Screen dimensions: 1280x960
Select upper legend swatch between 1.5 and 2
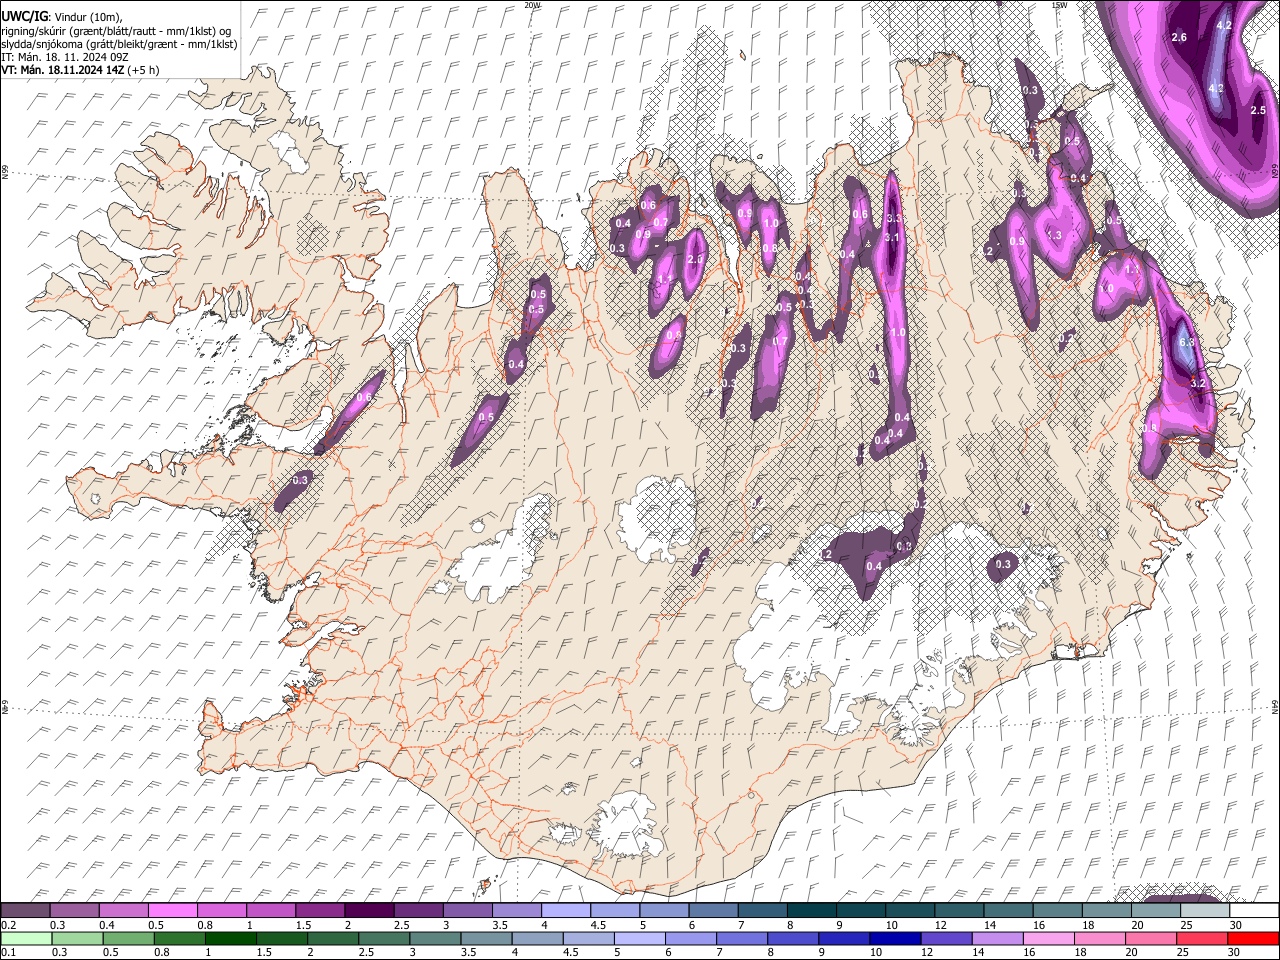coord(319,910)
